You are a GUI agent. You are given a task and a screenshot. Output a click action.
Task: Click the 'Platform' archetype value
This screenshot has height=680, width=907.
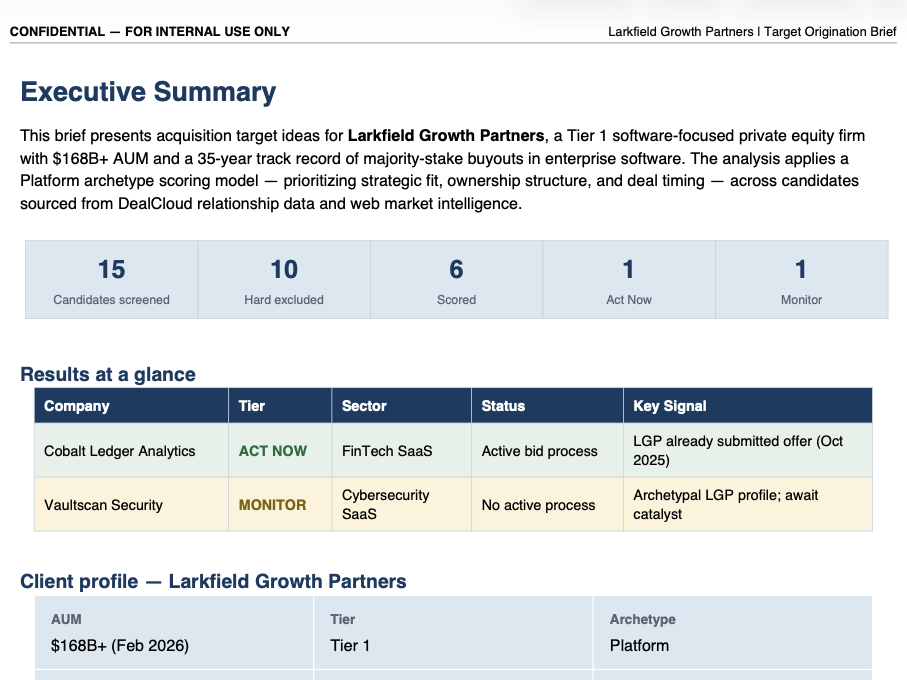pyautogui.click(x=639, y=645)
